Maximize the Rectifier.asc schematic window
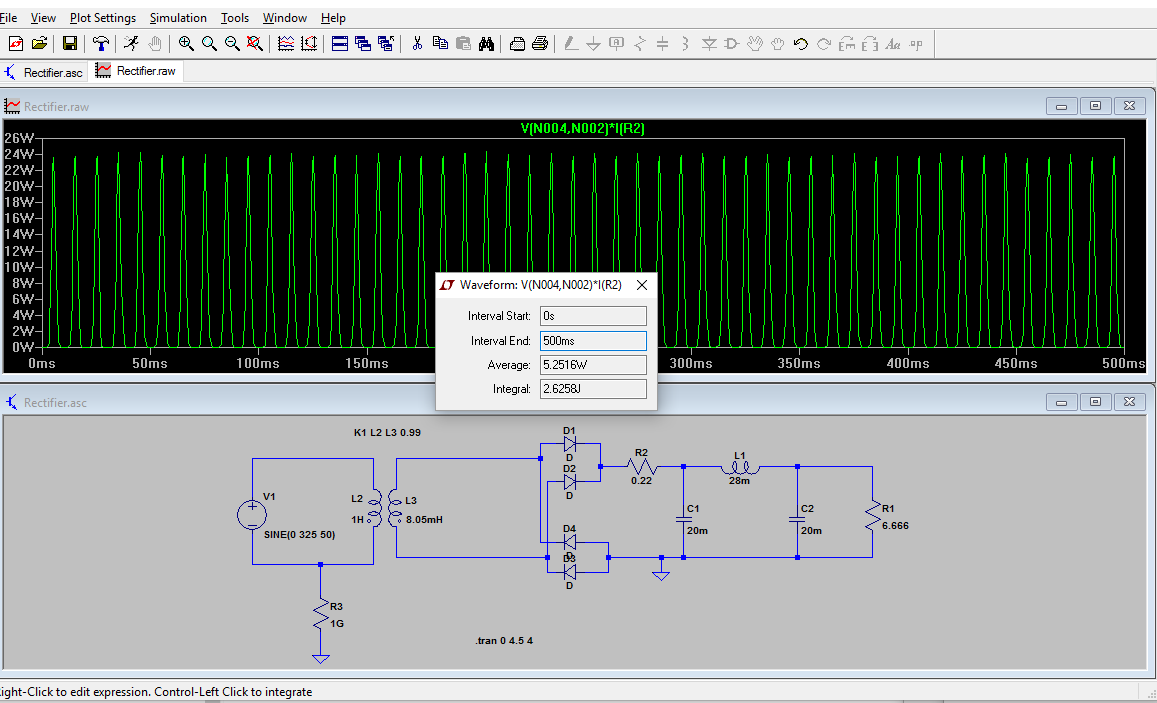This screenshot has height=703, width=1157. [x=1096, y=401]
